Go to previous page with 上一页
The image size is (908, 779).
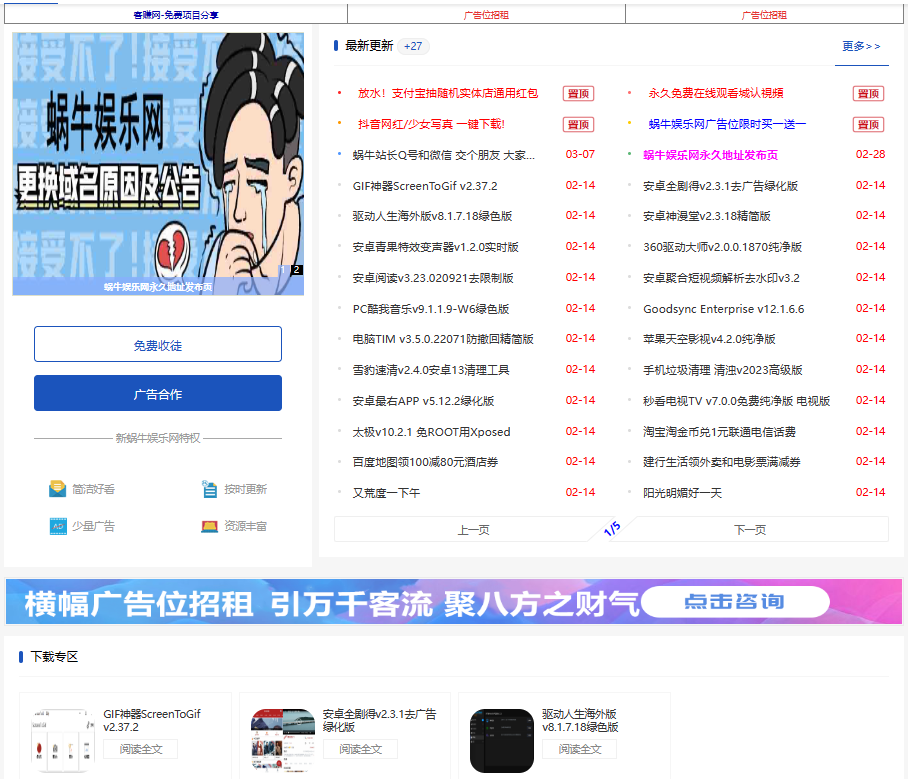pos(473,529)
